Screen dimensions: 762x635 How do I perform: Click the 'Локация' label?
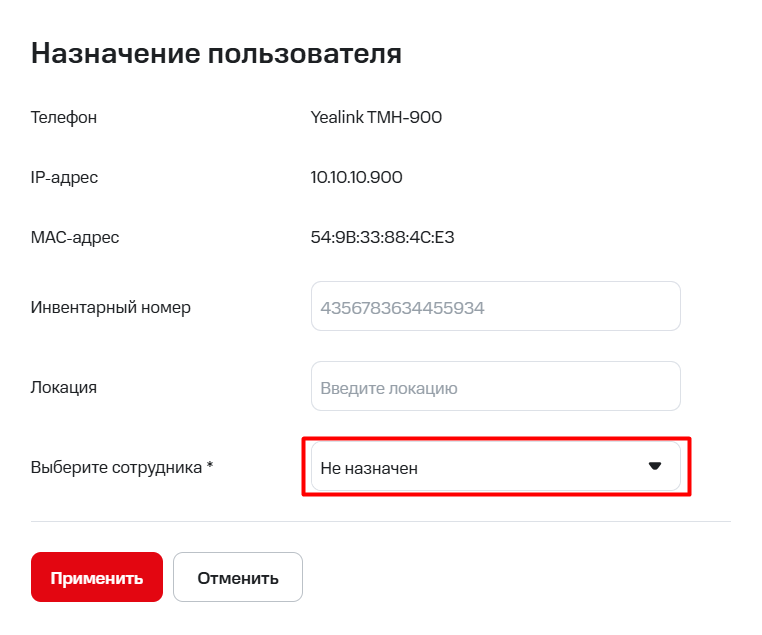[64, 387]
